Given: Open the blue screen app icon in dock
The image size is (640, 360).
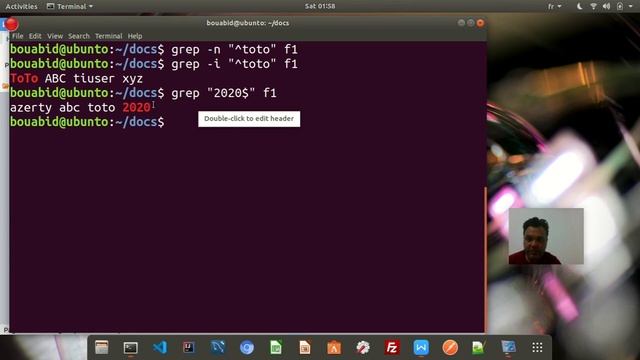Looking at the screenshot, I should 508,348.
